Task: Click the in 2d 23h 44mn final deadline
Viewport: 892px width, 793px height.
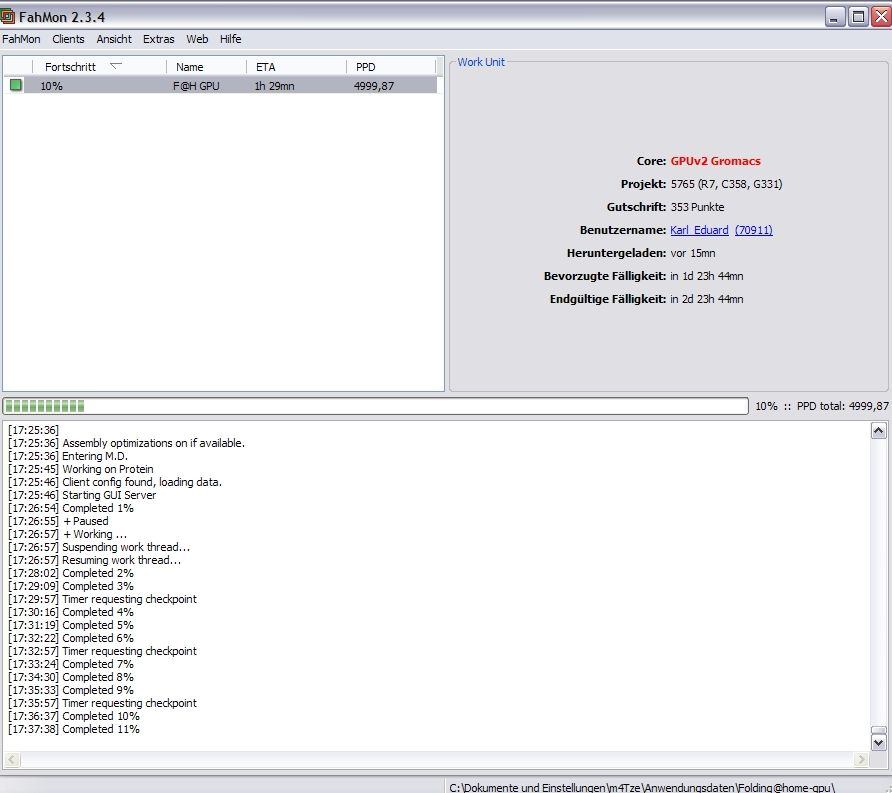Action: 707,299
